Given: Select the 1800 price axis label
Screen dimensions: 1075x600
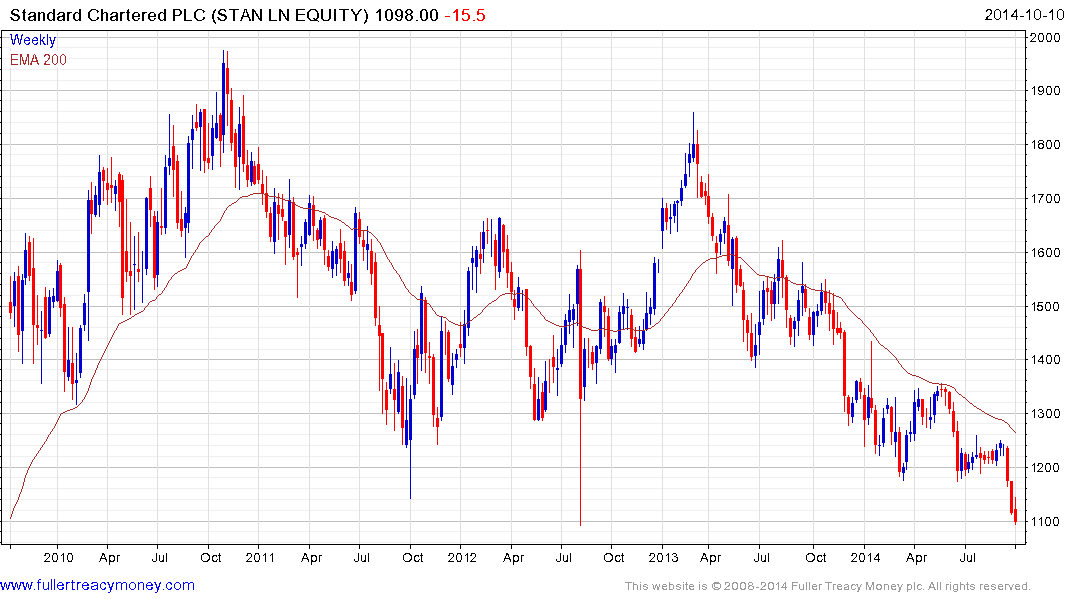Looking at the screenshot, I should click(x=1046, y=145).
